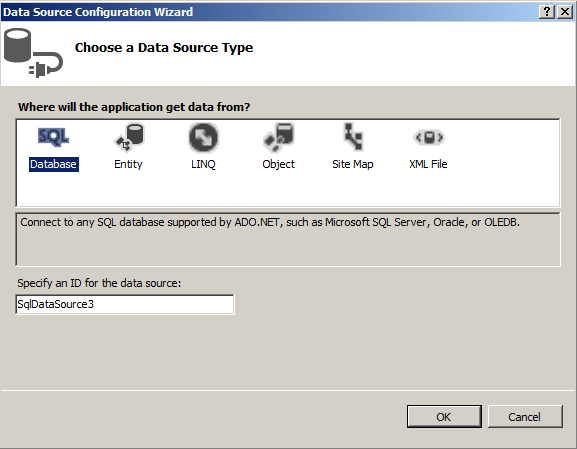Focus the SqlDataSource3 ID text field
The image size is (577, 449).
tap(125, 304)
